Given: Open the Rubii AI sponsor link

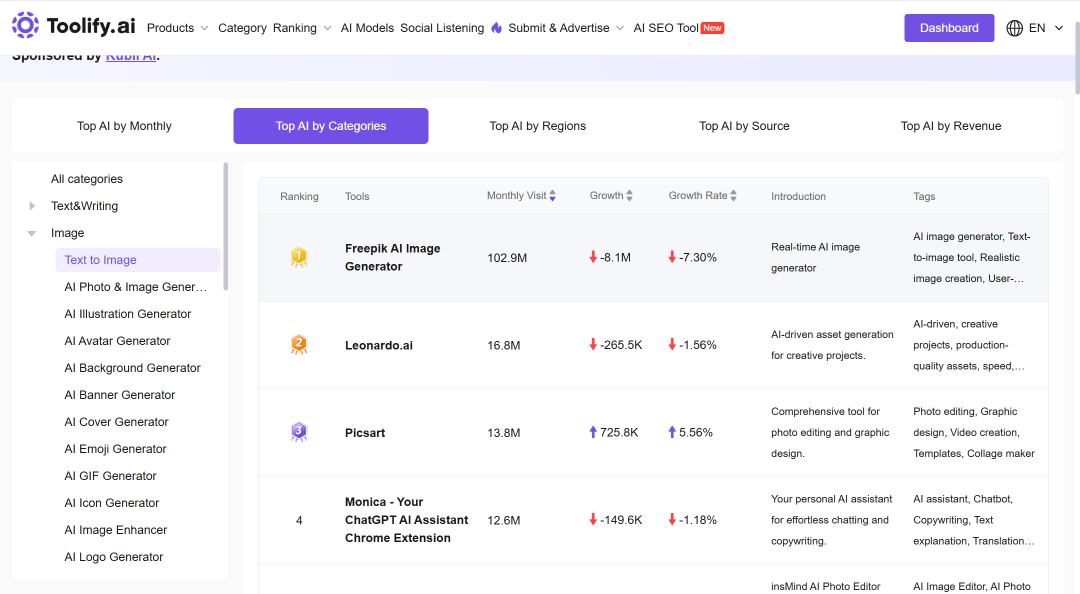Looking at the screenshot, I should 131,57.
